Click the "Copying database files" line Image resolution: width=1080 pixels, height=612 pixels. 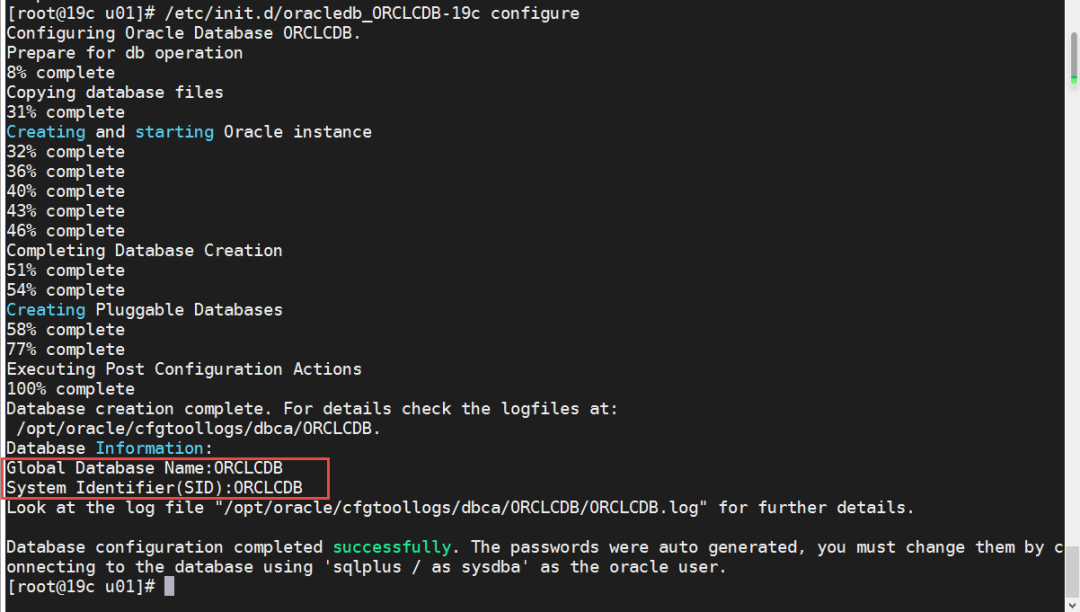tap(115, 92)
